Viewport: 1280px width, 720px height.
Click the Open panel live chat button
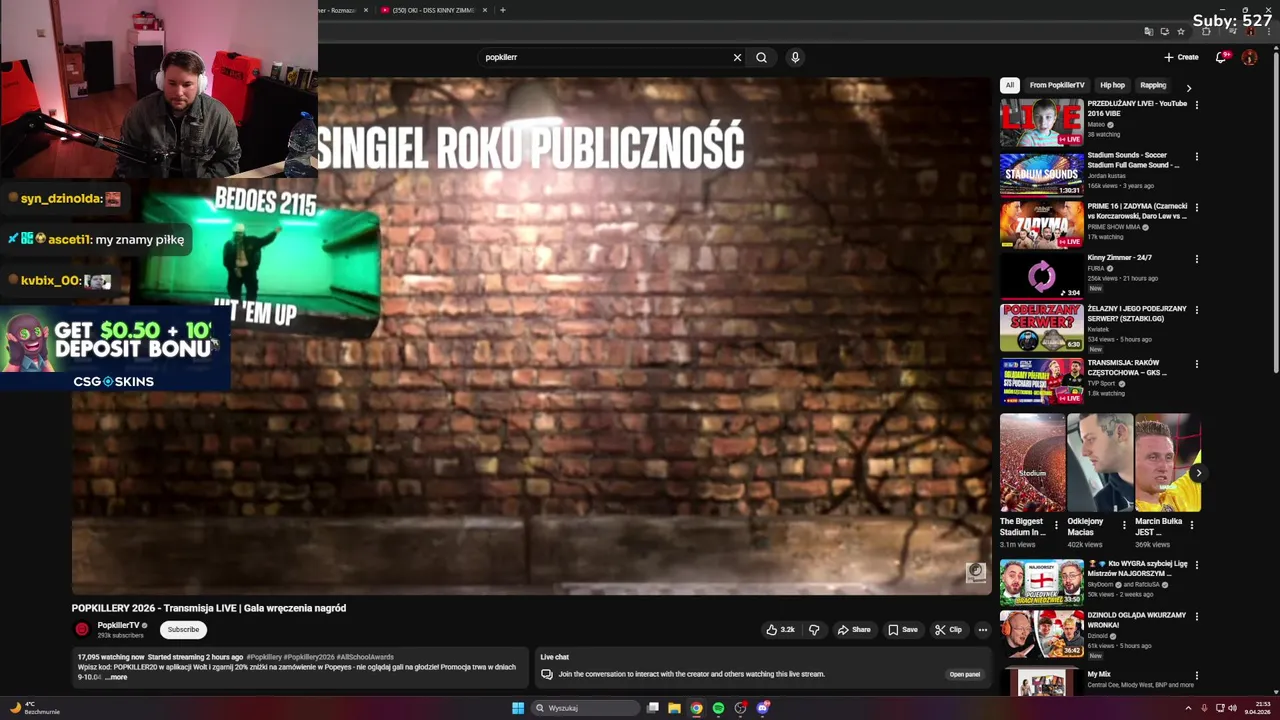(x=965, y=674)
